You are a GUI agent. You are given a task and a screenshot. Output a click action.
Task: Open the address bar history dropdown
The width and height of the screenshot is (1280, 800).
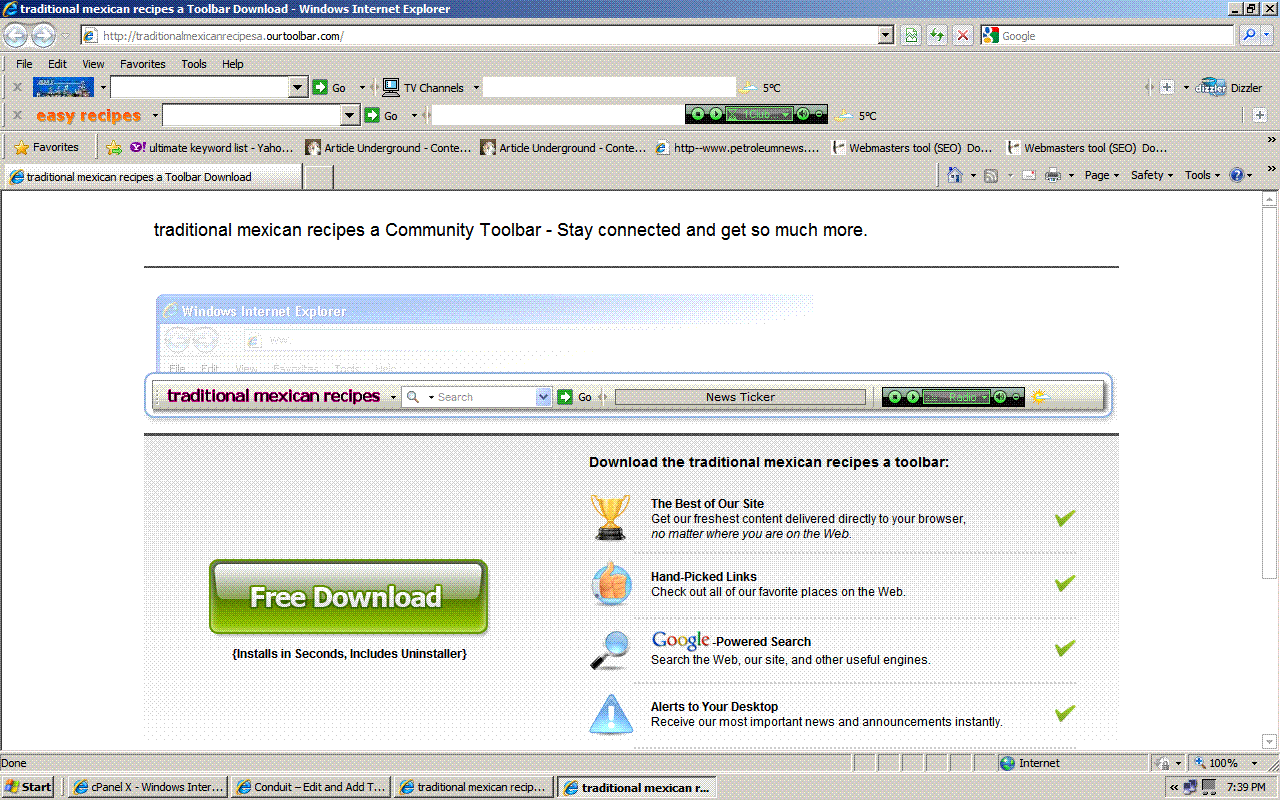[886, 36]
